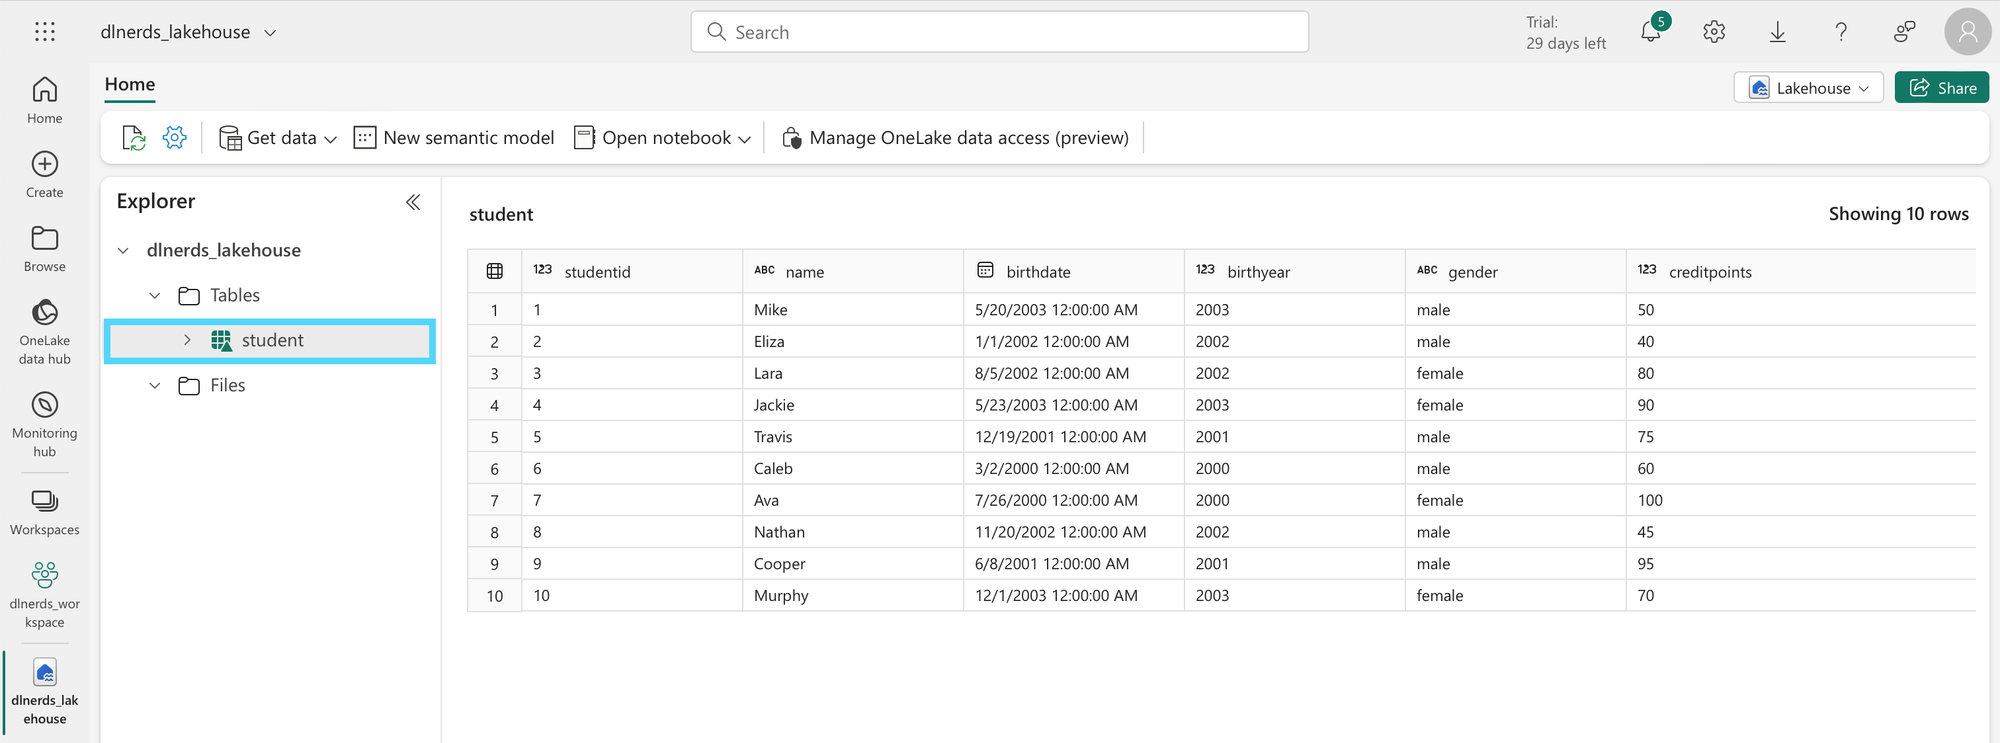The width and height of the screenshot is (2000, 743).
Task: Click inside the Search box
Action: coord(1000,32)
